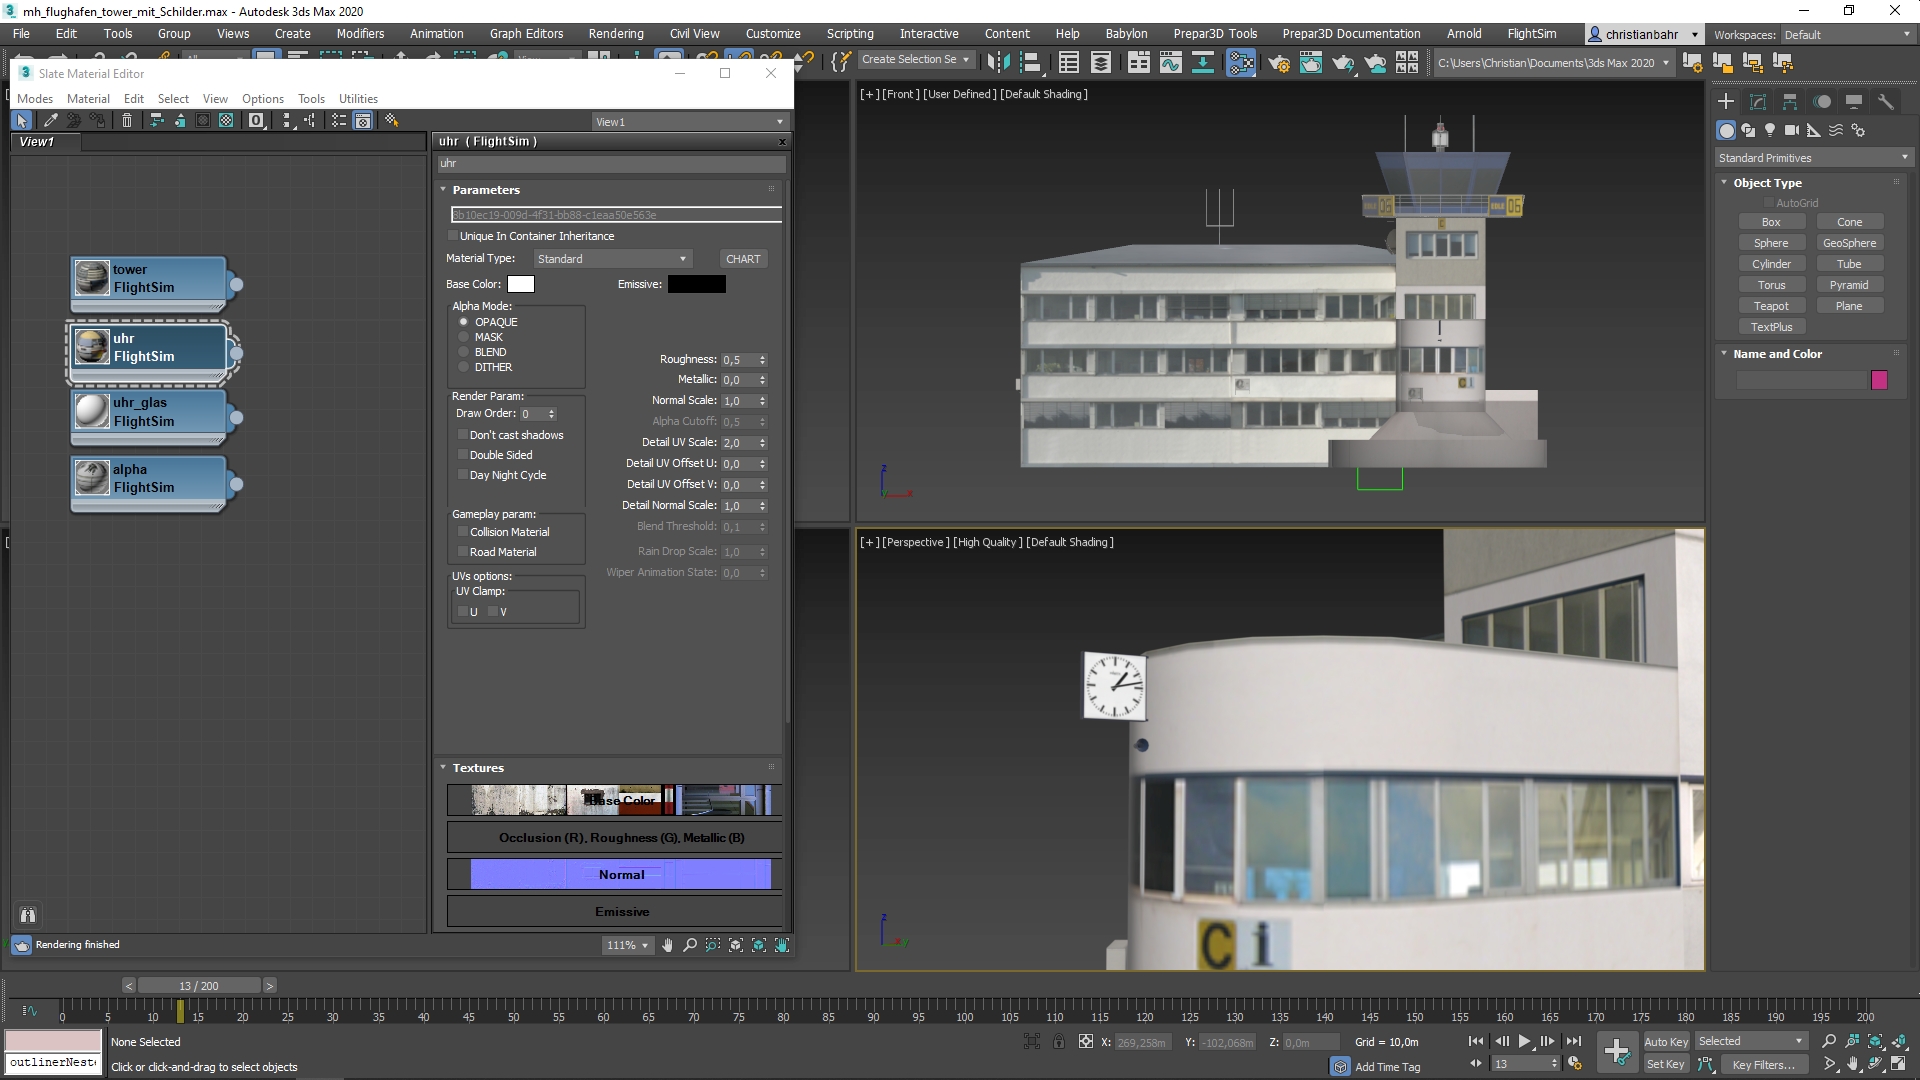This screenshot has width=1920, height=1080.
Task: Open the View1 view selector dropdown
Action: [690, 122]
